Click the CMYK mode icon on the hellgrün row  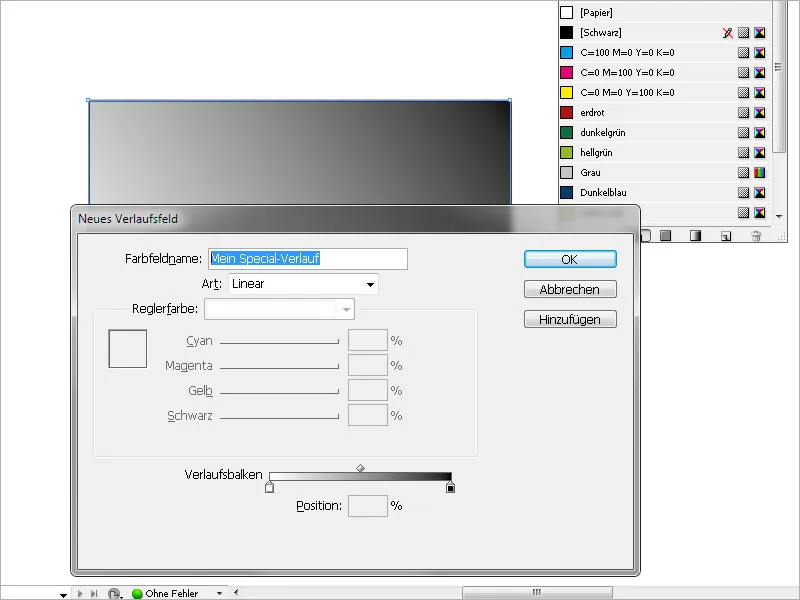pyautogui.click(x=760, y=153)
